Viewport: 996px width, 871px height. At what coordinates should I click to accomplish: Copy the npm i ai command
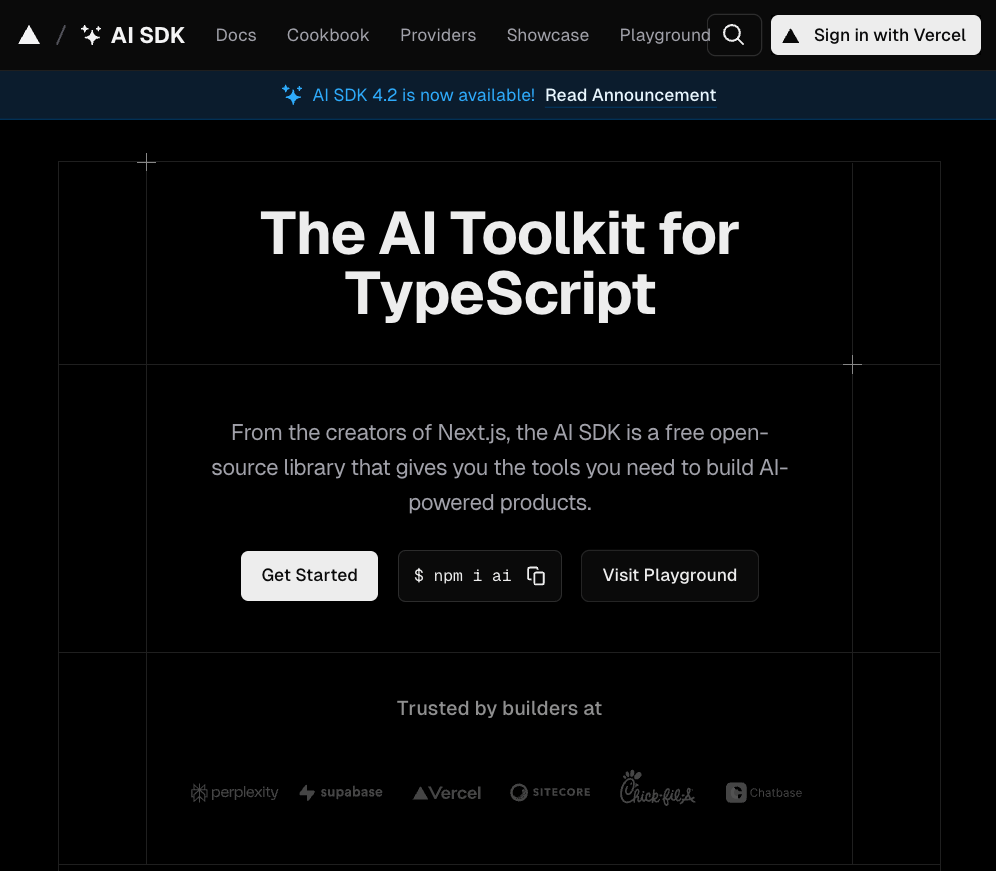pyautogui.click(x=535, y=576)
